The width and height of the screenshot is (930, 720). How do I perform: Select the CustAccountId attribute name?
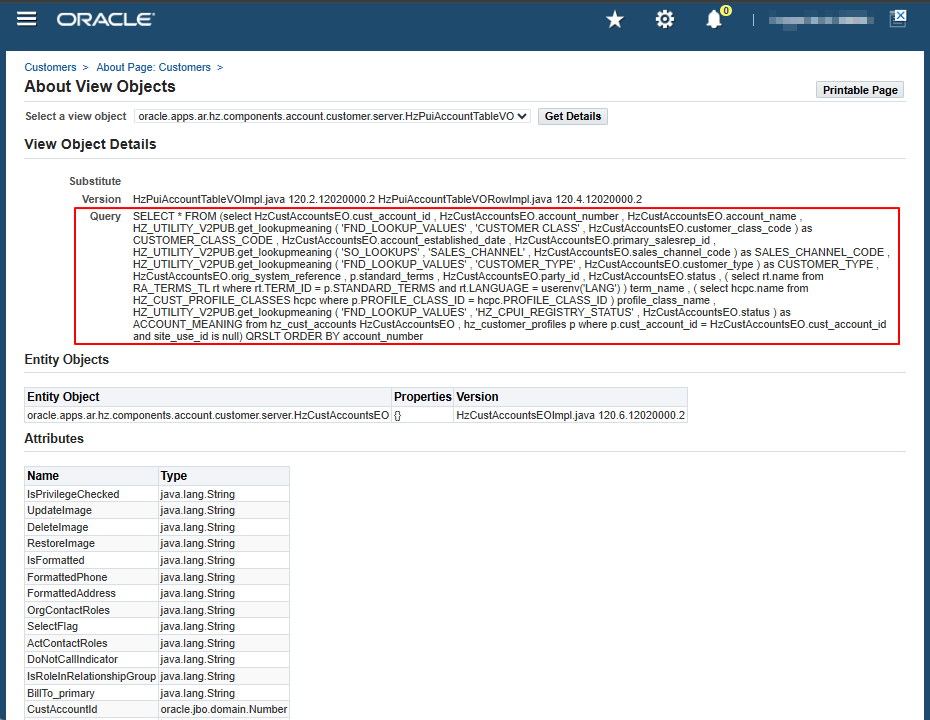tap(62, 709)
